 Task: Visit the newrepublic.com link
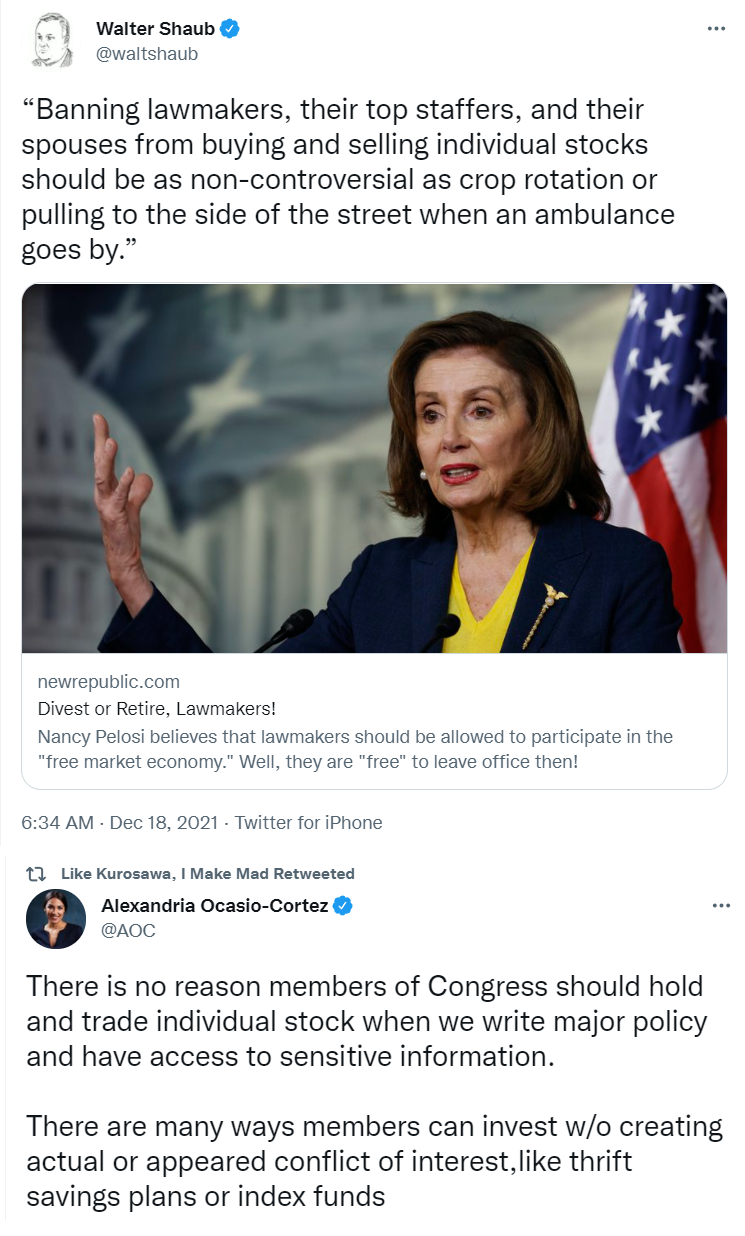108,682
